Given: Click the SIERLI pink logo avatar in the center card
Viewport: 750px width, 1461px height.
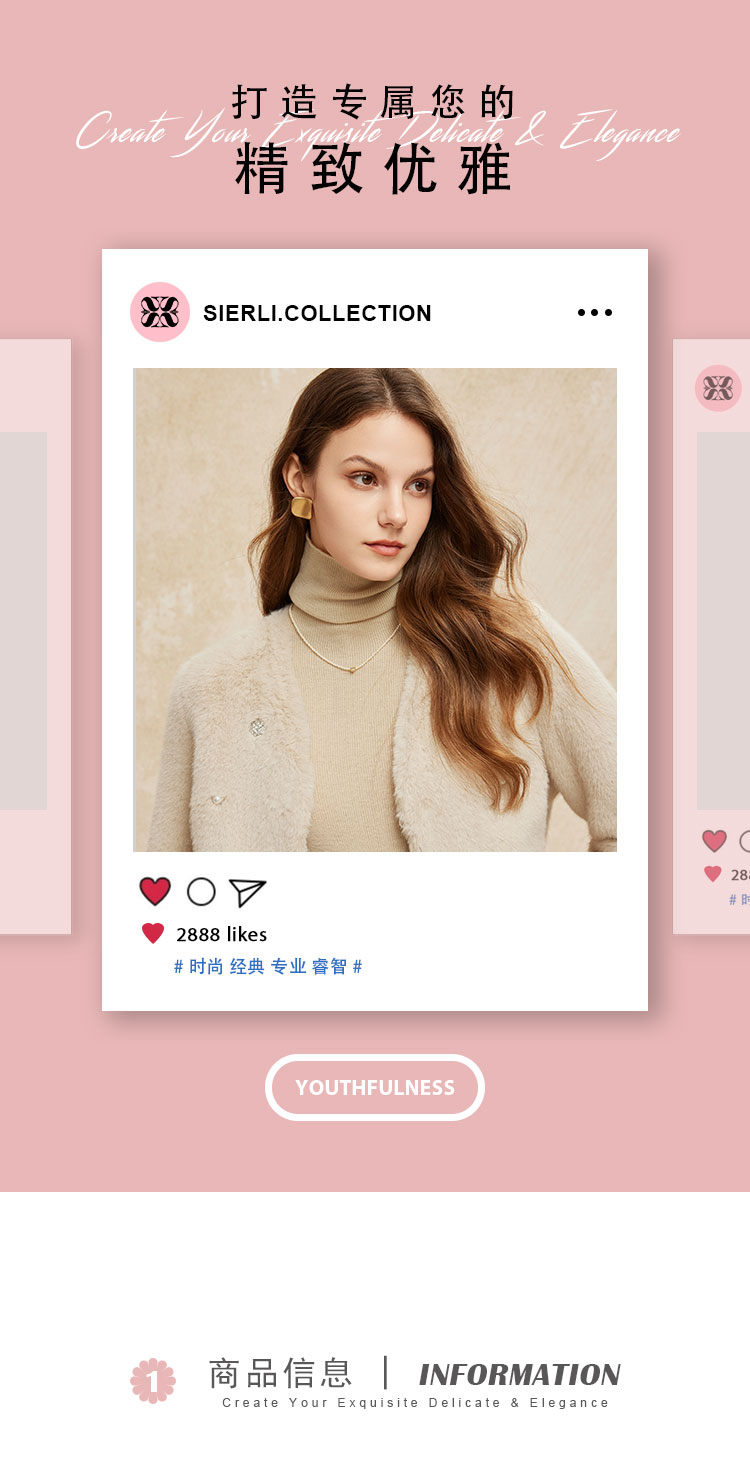Looking at the screenshot, I should [160, 312].
